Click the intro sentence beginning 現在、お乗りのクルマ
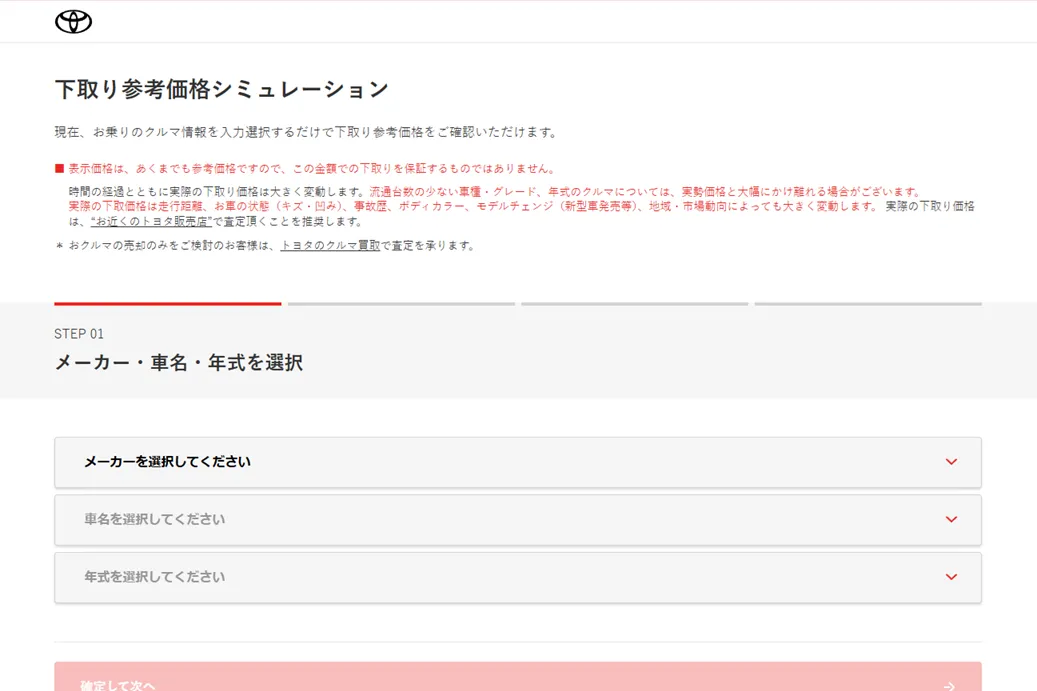Screen dimensions: 1037x691 [307, 132]
